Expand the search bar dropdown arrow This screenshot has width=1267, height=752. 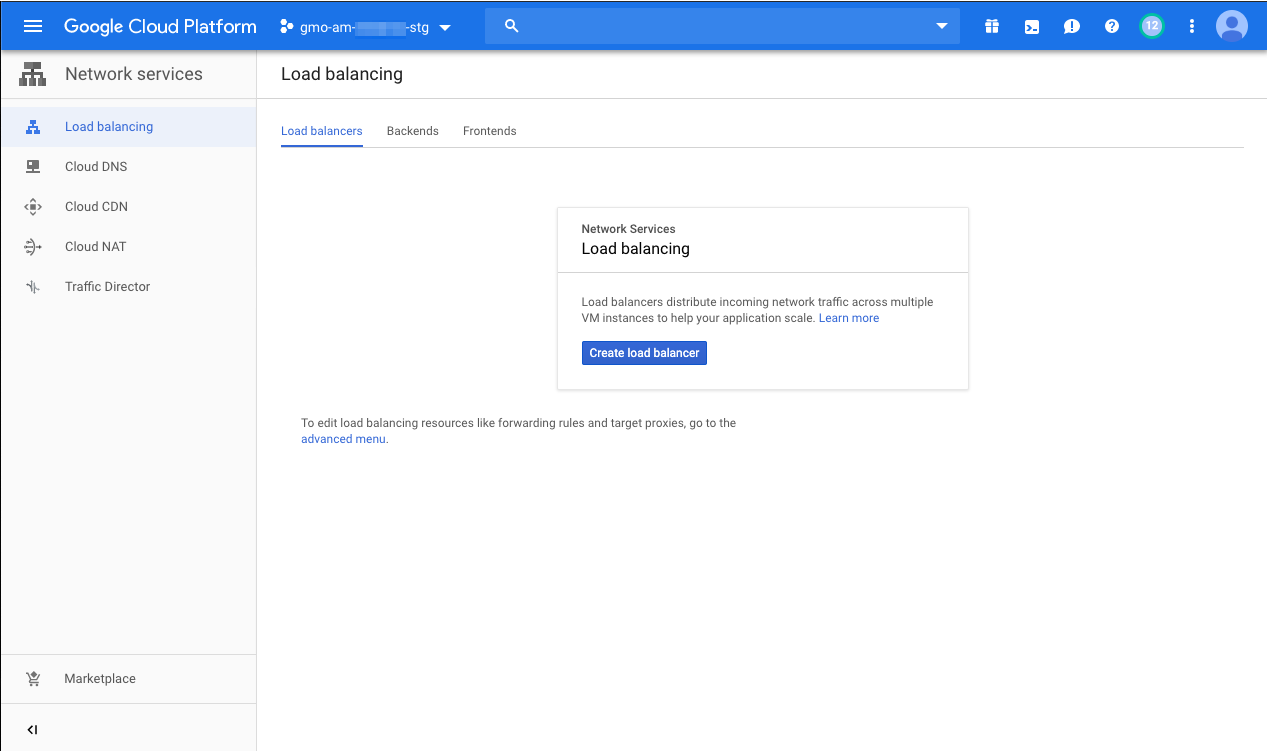tap(941, 26)
